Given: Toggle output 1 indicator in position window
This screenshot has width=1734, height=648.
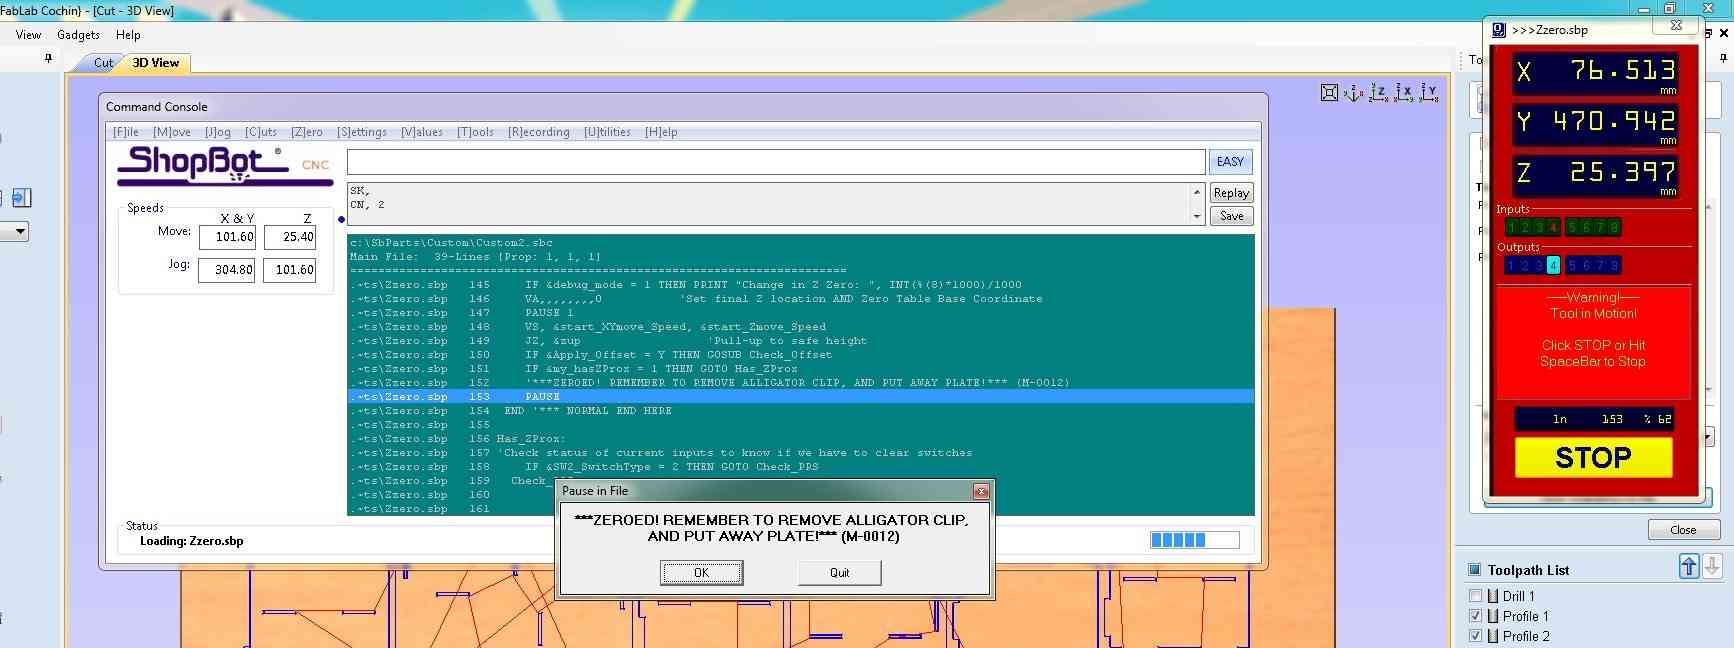Looking at the screenshot, I should coord(1511,265).
